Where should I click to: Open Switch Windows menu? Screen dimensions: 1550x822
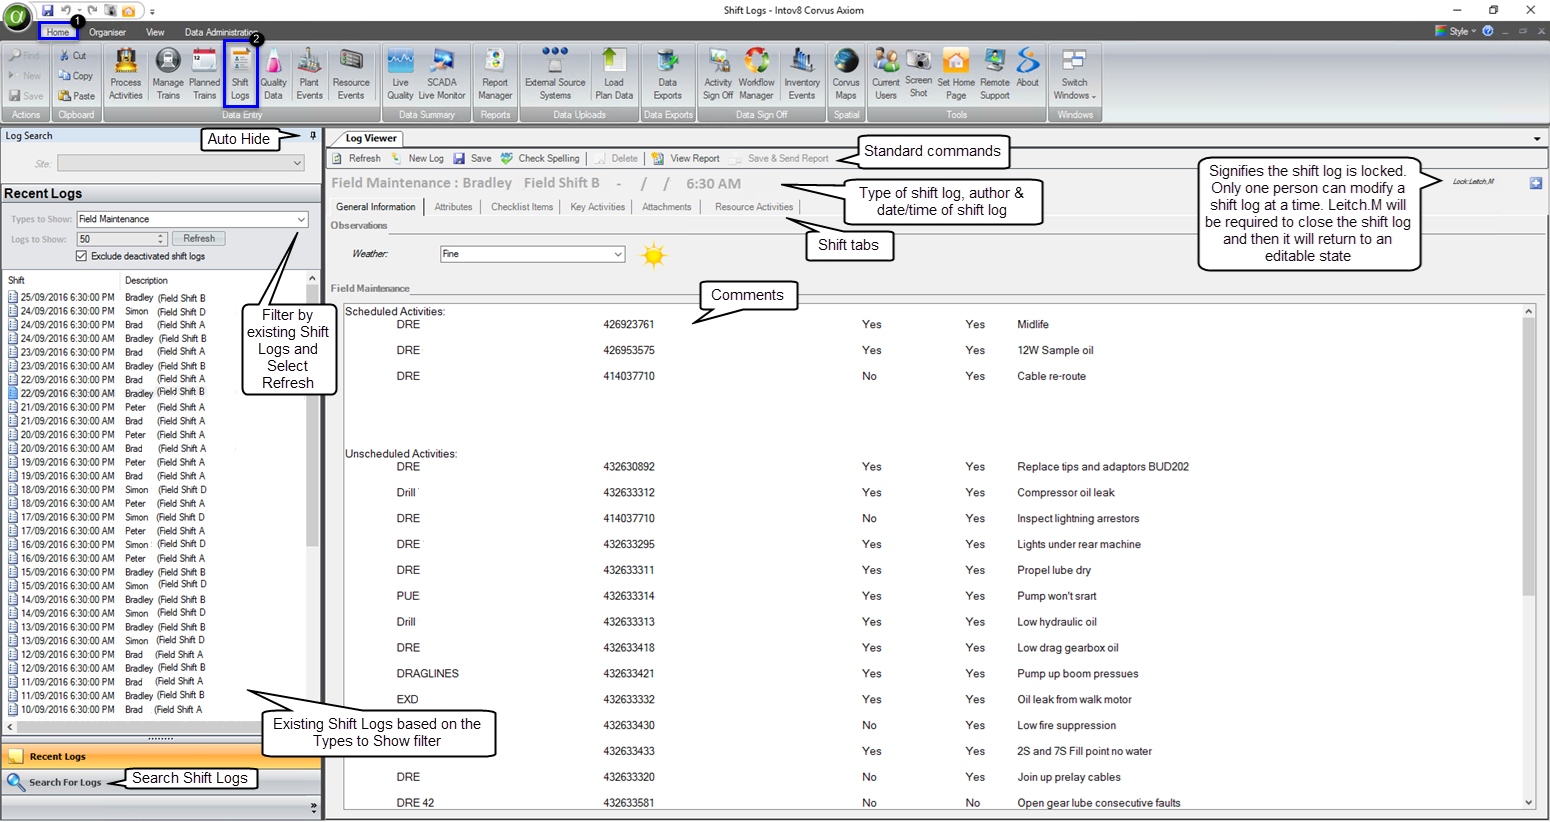tap(1075, 74)
